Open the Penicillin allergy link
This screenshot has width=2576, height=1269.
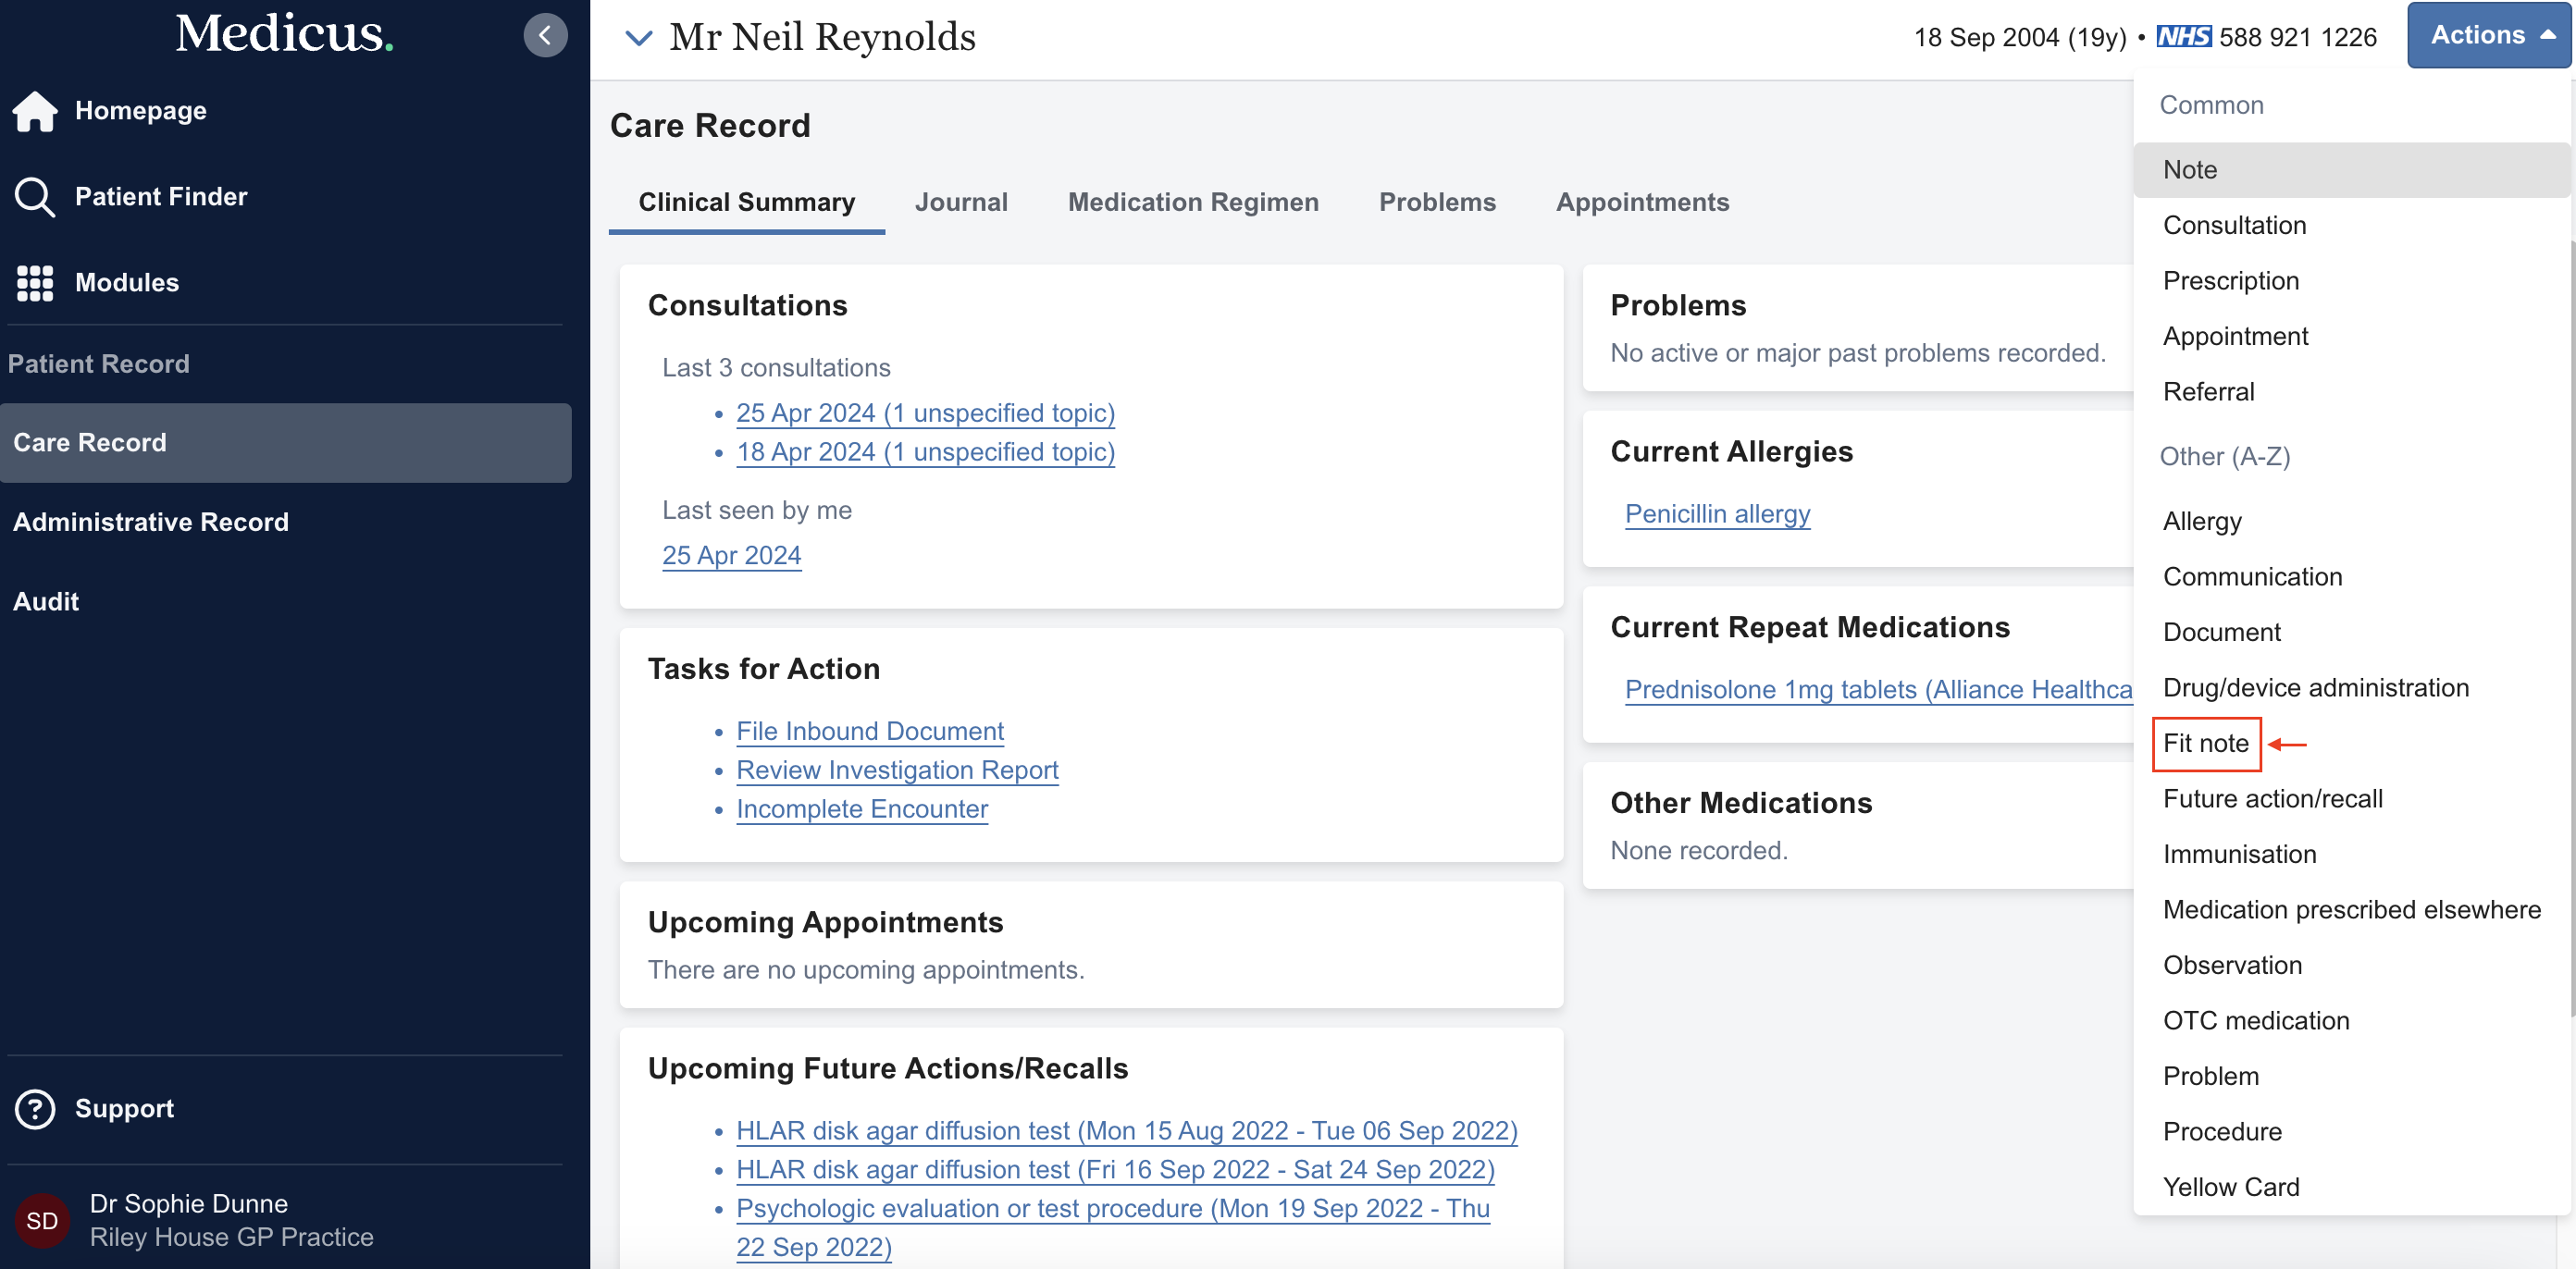click(1717, 513)
